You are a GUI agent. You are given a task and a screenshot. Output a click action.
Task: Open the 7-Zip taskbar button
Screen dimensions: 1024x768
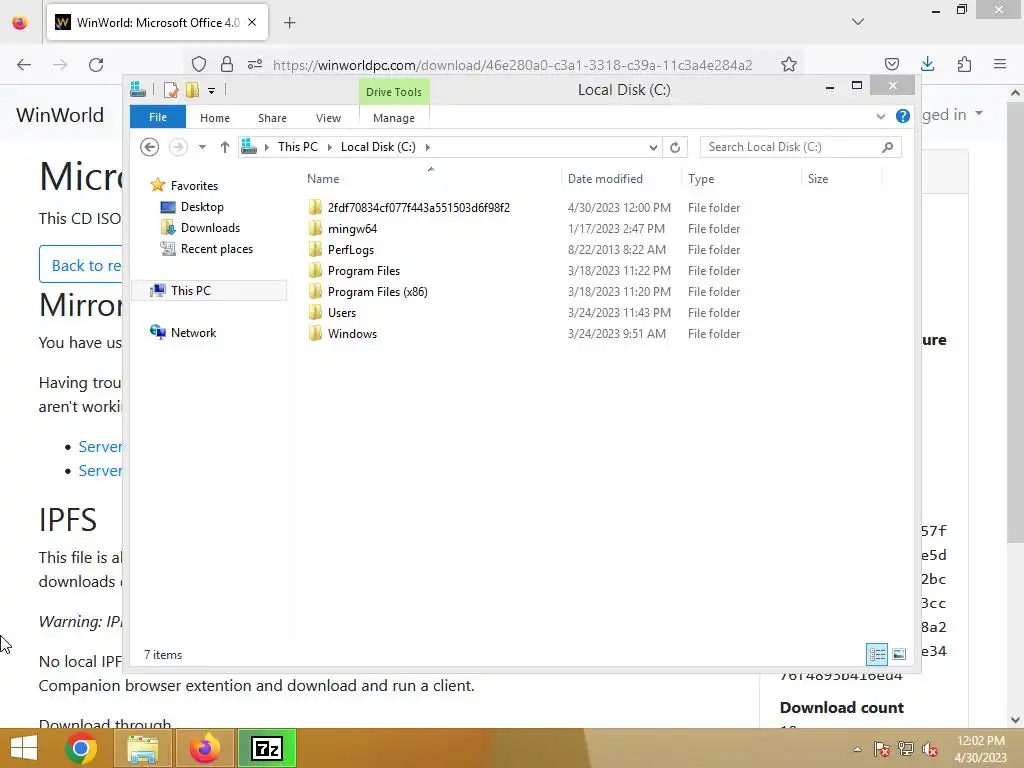pos(266,748)
